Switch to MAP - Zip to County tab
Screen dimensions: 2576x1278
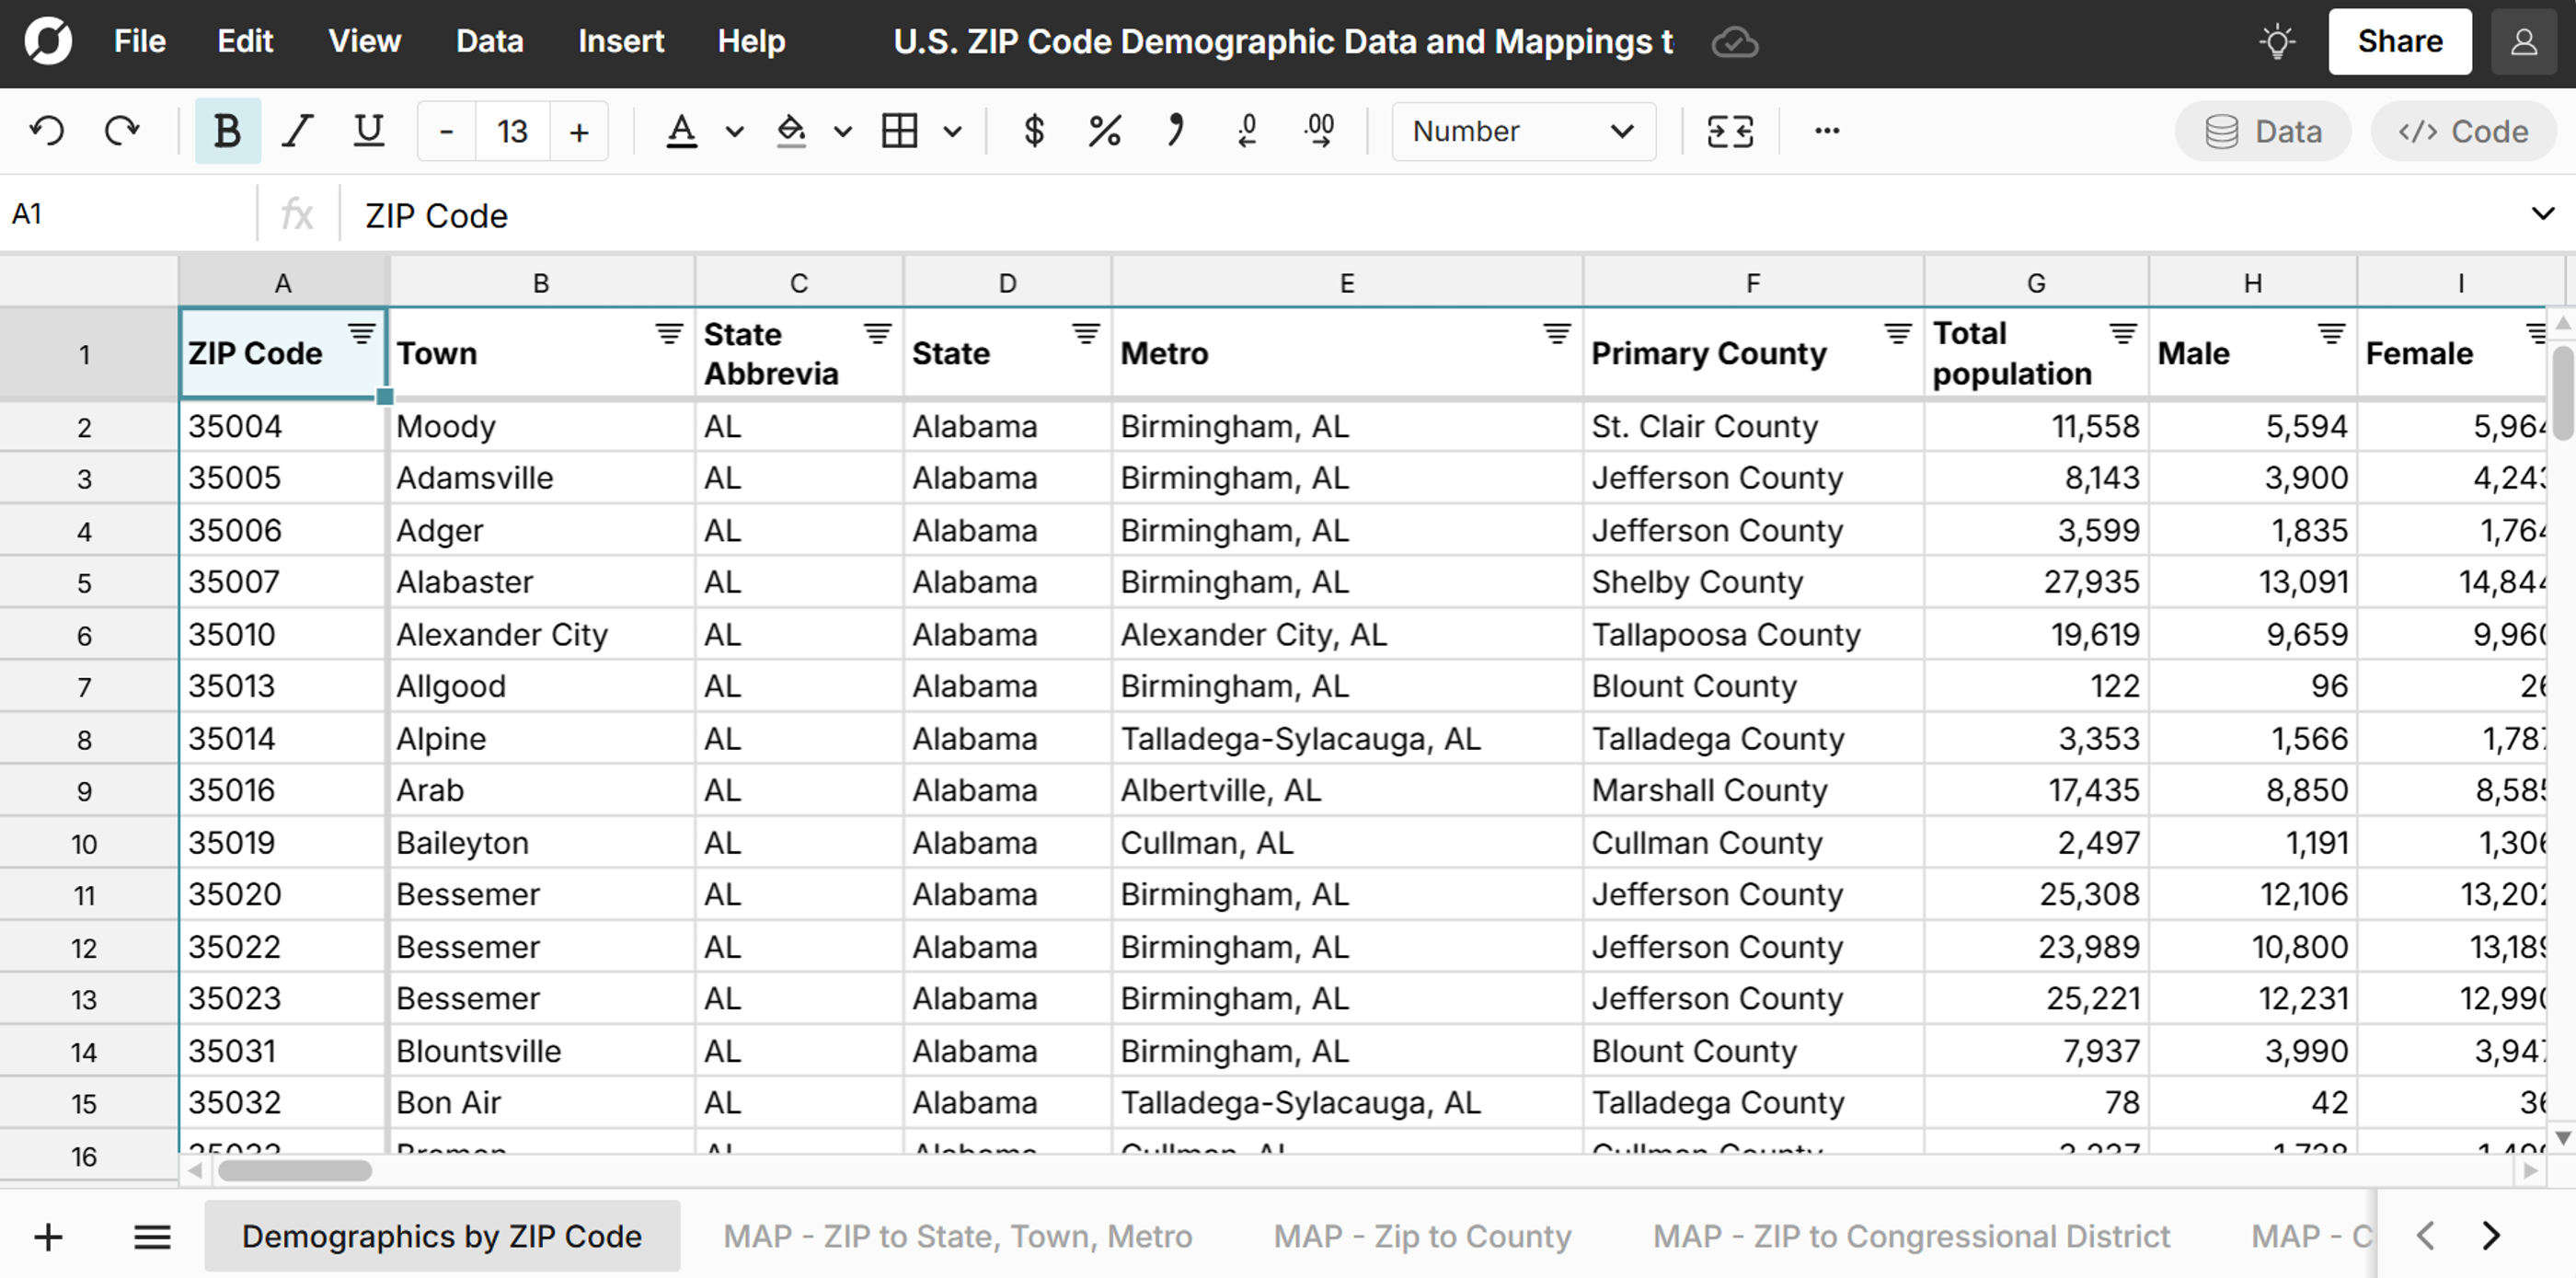point(1422,1237)
